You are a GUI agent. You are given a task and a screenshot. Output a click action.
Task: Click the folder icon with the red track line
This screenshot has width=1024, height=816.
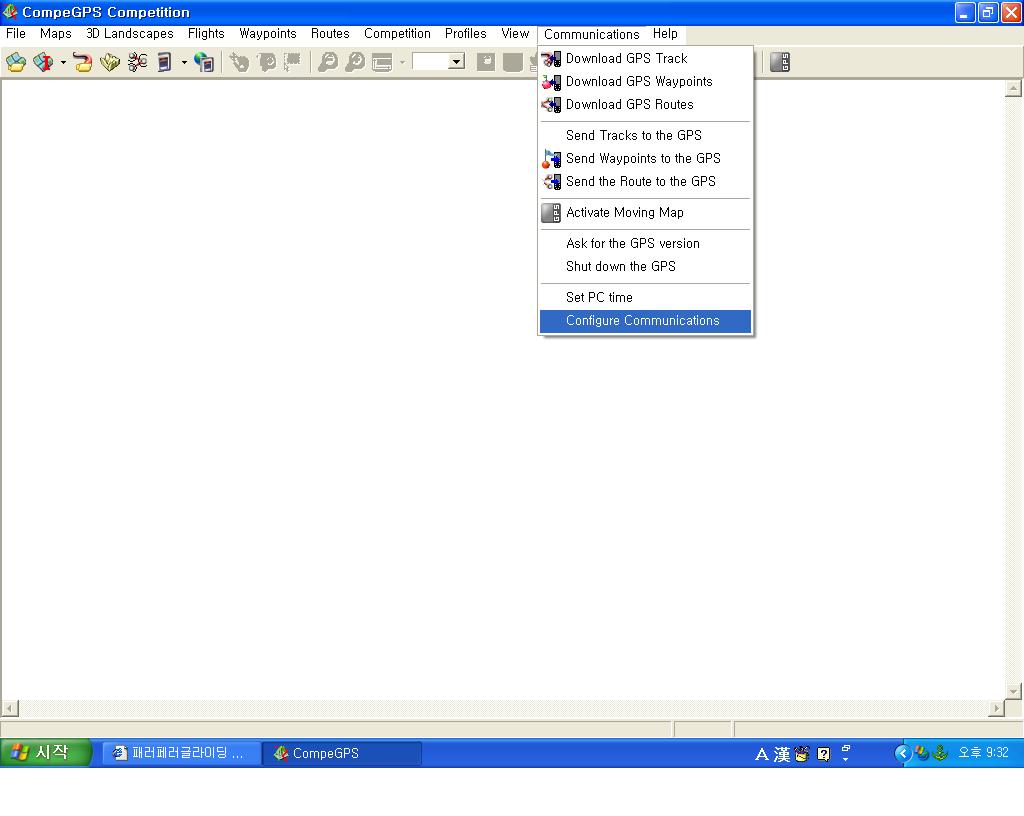(82, 63)
